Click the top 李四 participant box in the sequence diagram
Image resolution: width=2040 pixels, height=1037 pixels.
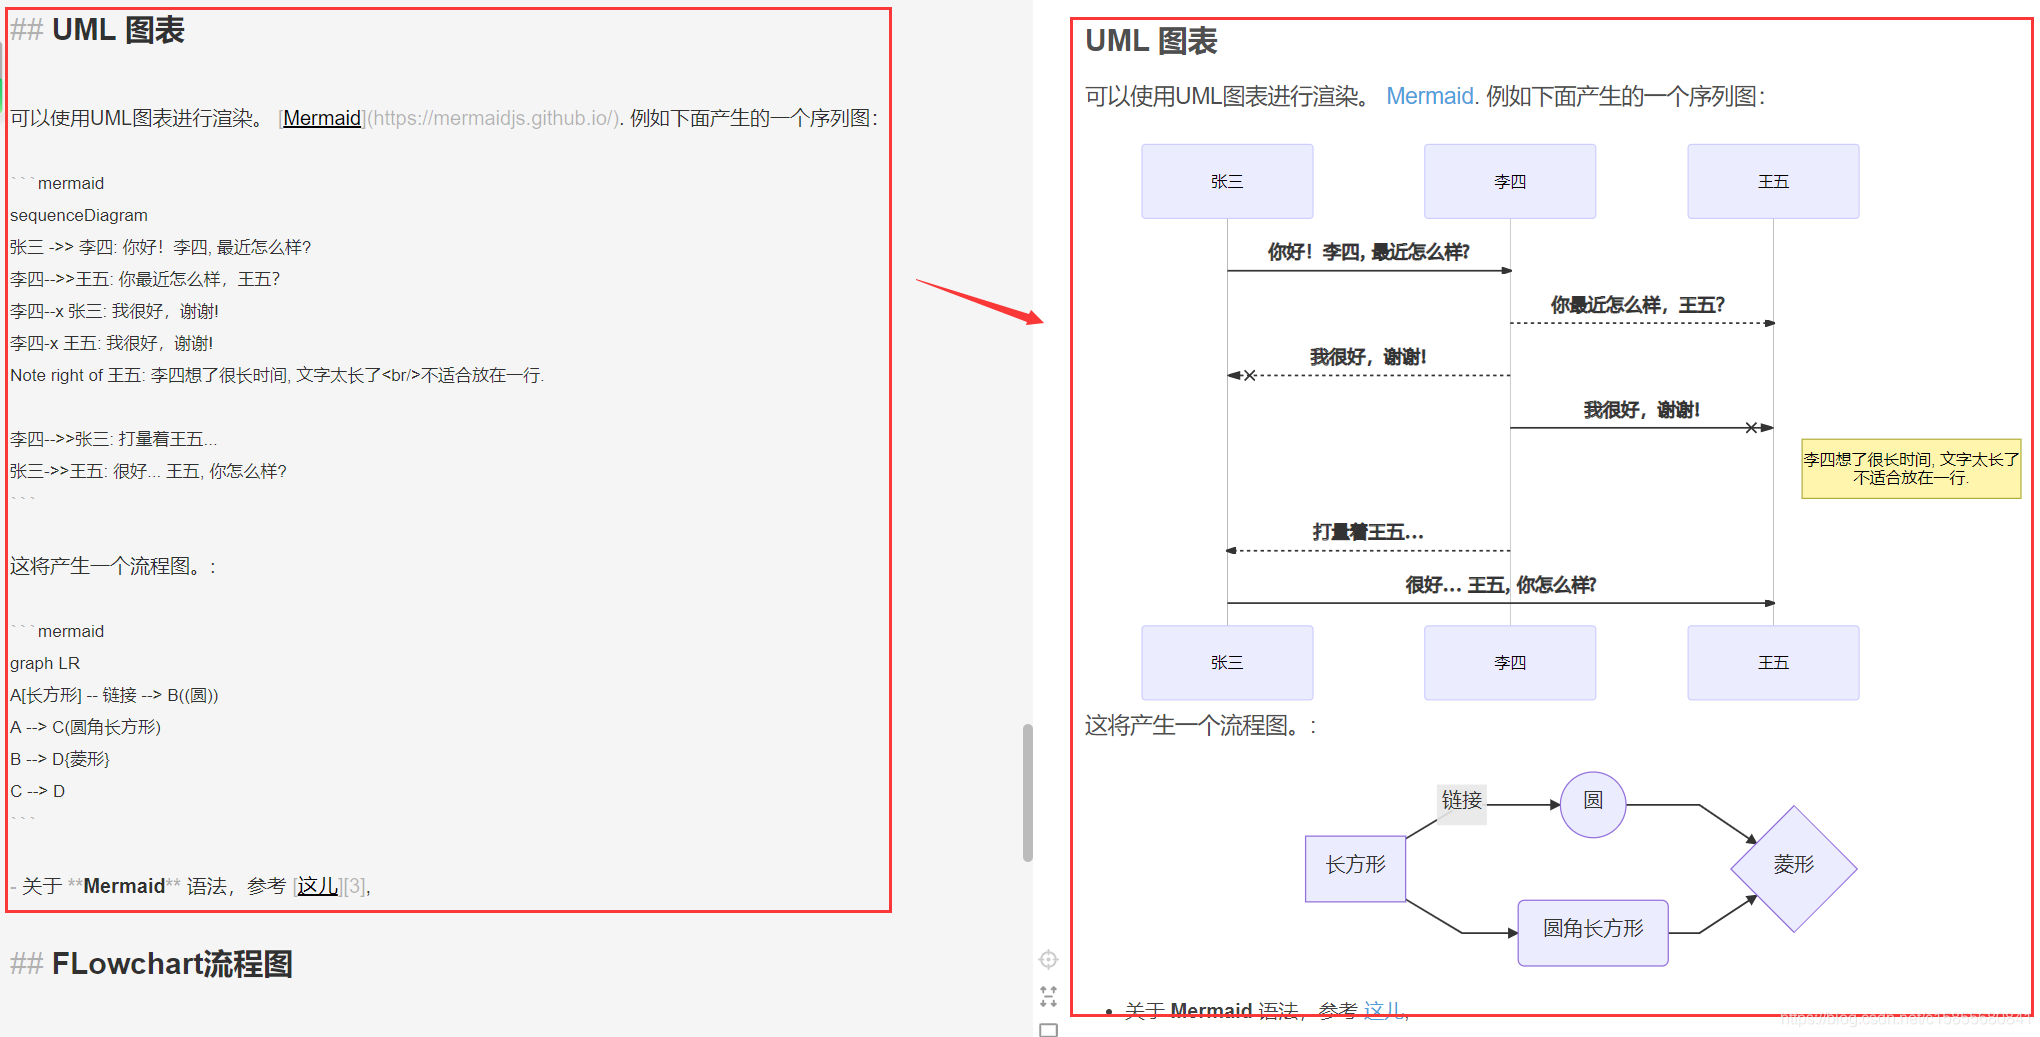pyautogui.click(x=1510, y=181)
